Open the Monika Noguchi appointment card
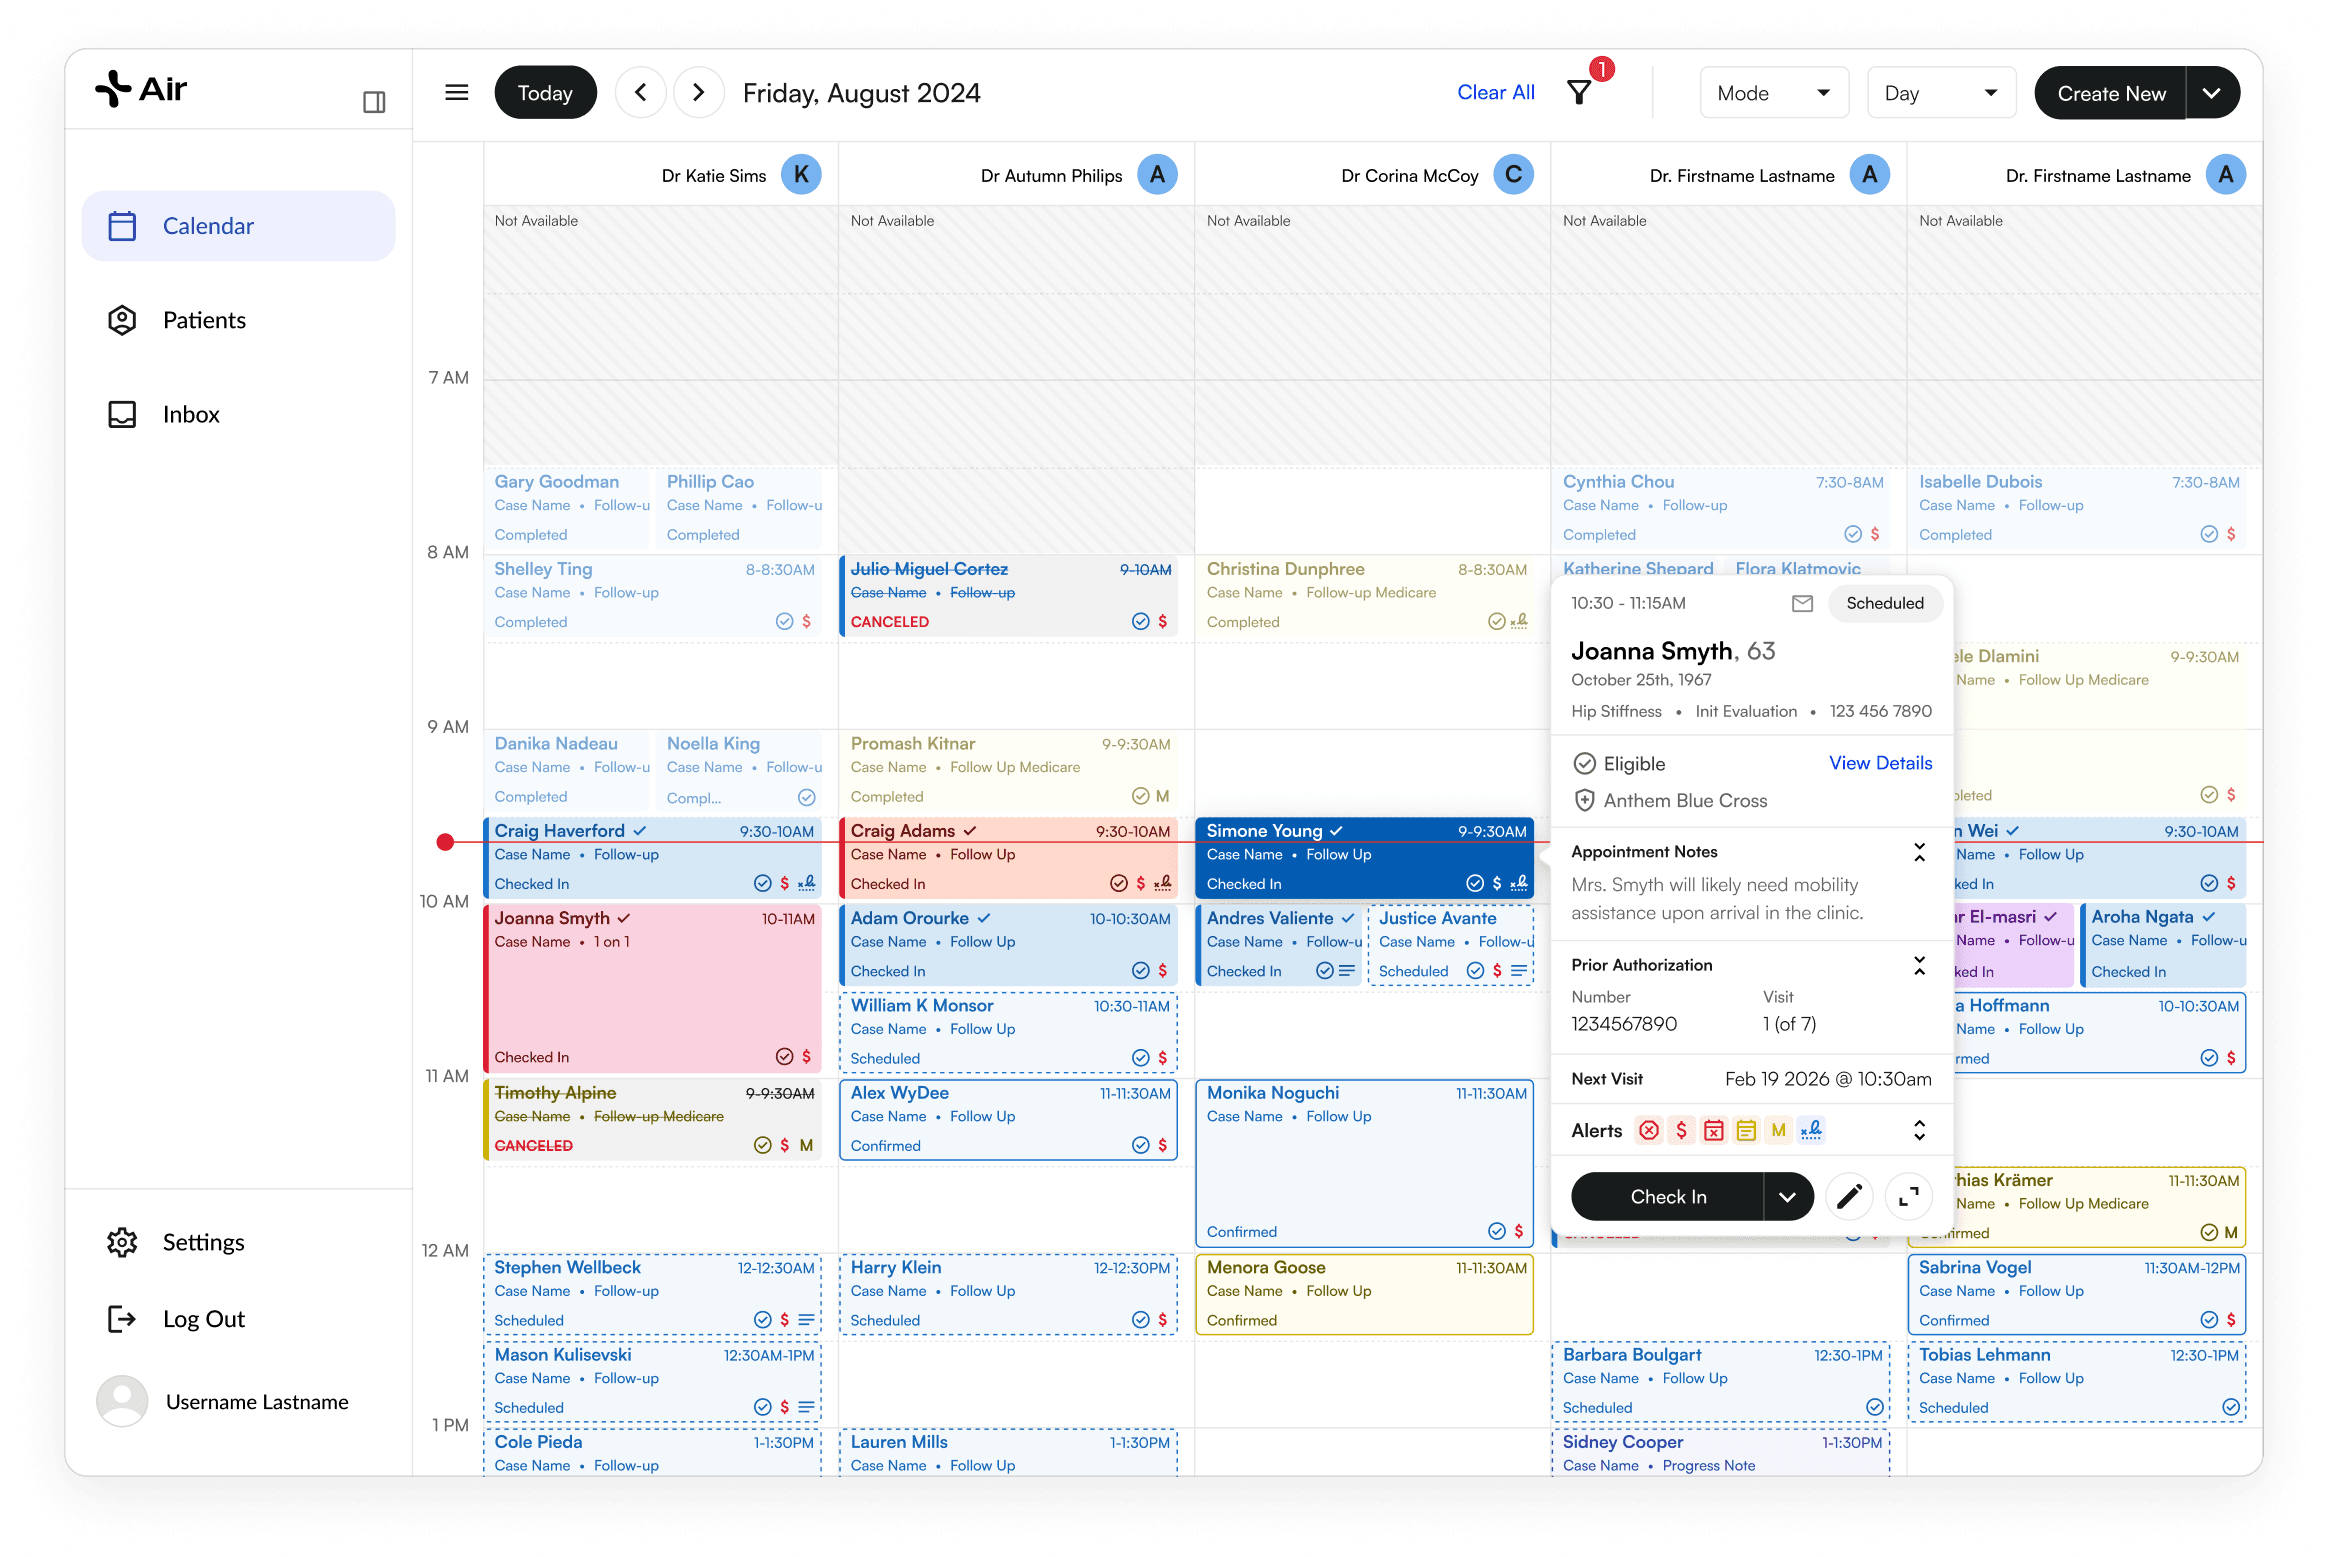The width and height of the screenshot is (2328, 1557). pyautogui.click(x=1364, y=1163)
